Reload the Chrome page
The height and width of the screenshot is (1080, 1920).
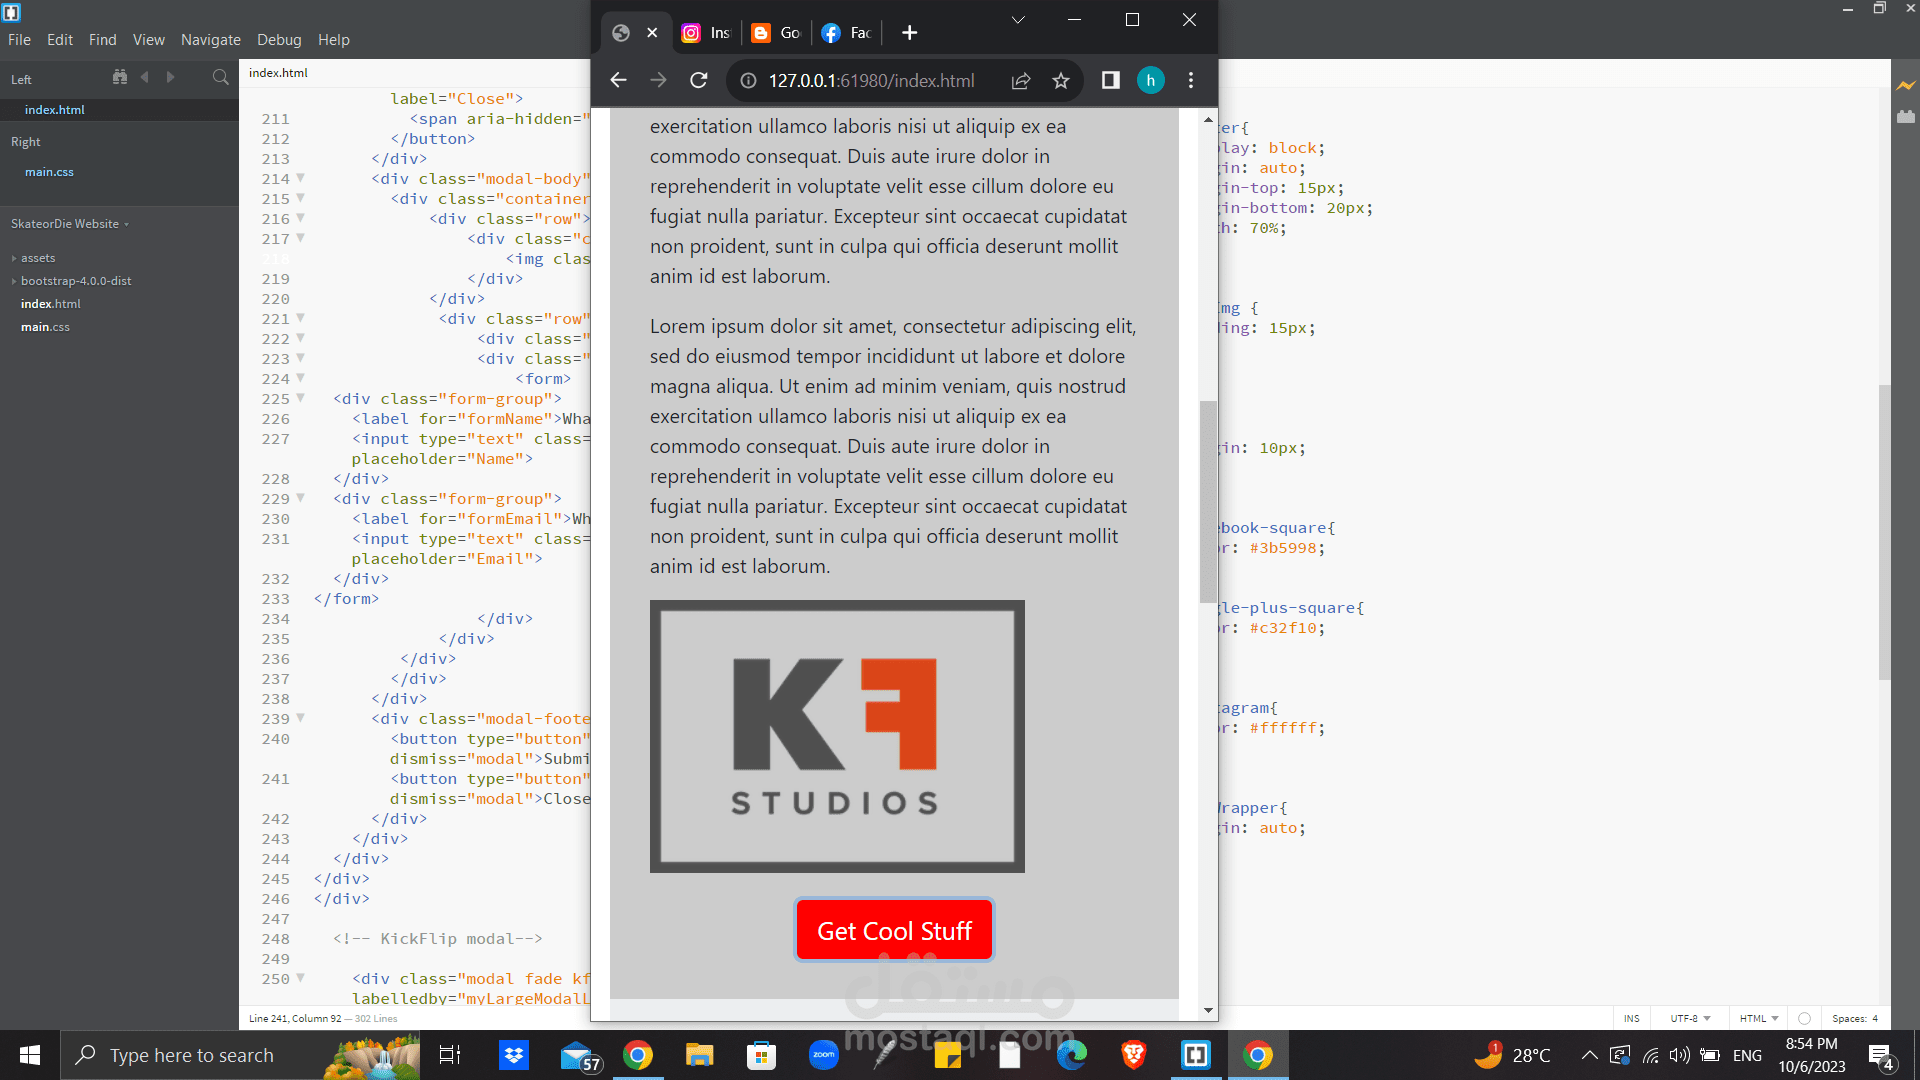699,80
